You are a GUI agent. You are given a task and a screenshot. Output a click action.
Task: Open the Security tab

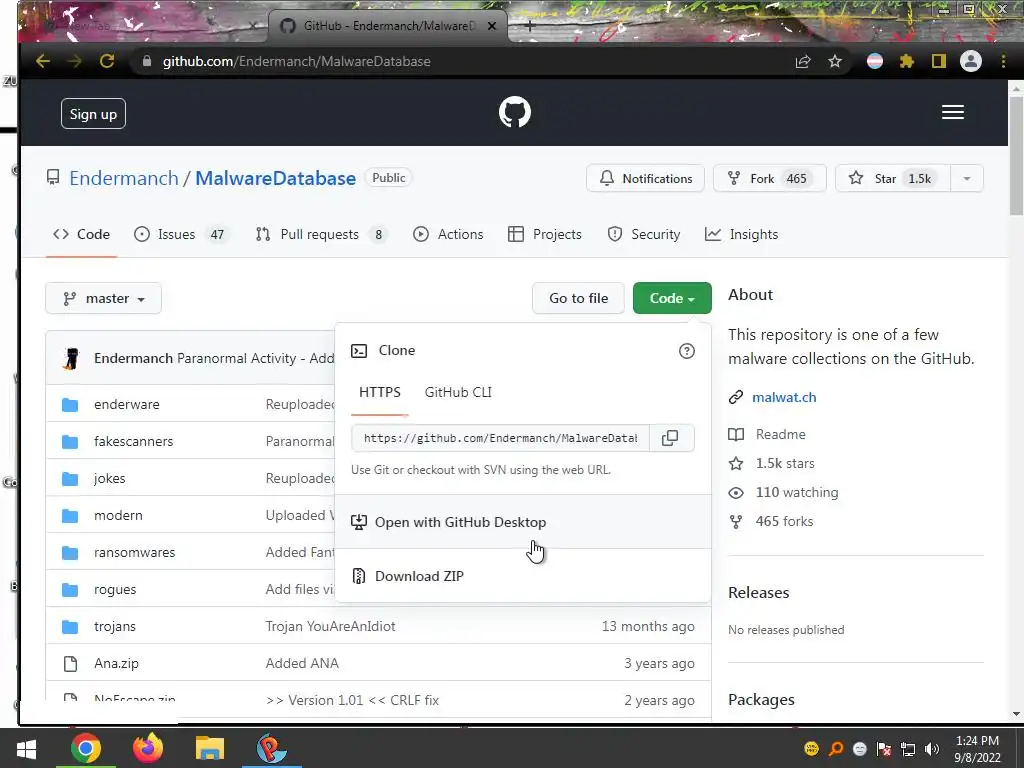(x=644, y=234)
